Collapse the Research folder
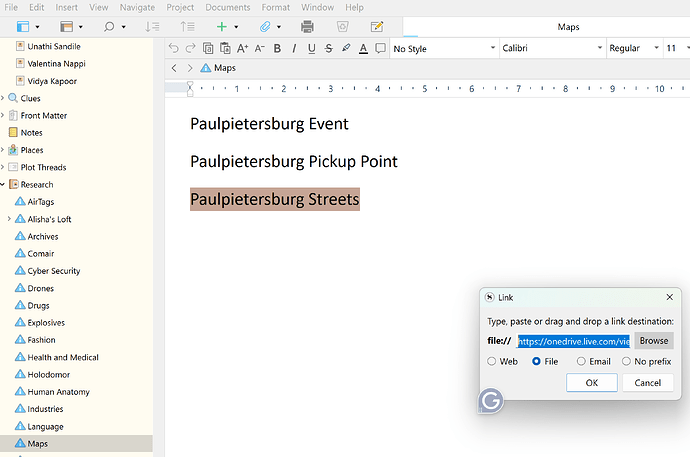The height and width of the screenshot is (457, 690). pyautogui.click(x=3, y=184)
